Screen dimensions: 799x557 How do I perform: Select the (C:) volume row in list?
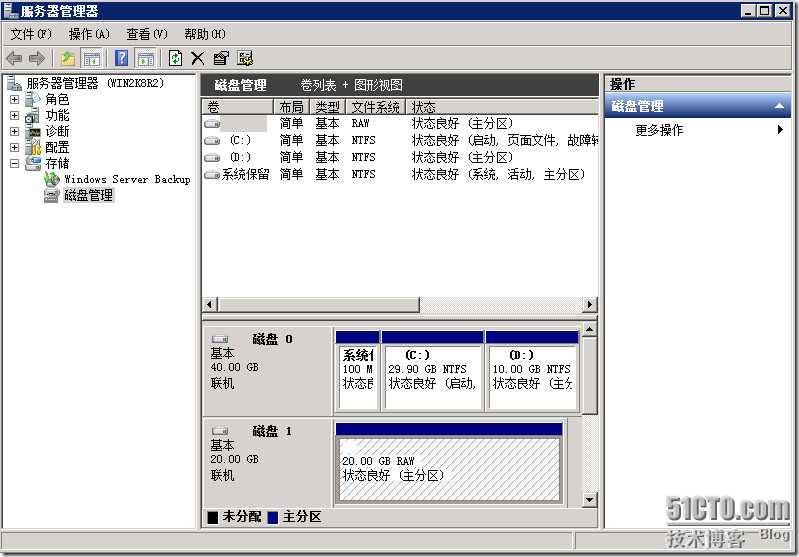pos(400,140)
